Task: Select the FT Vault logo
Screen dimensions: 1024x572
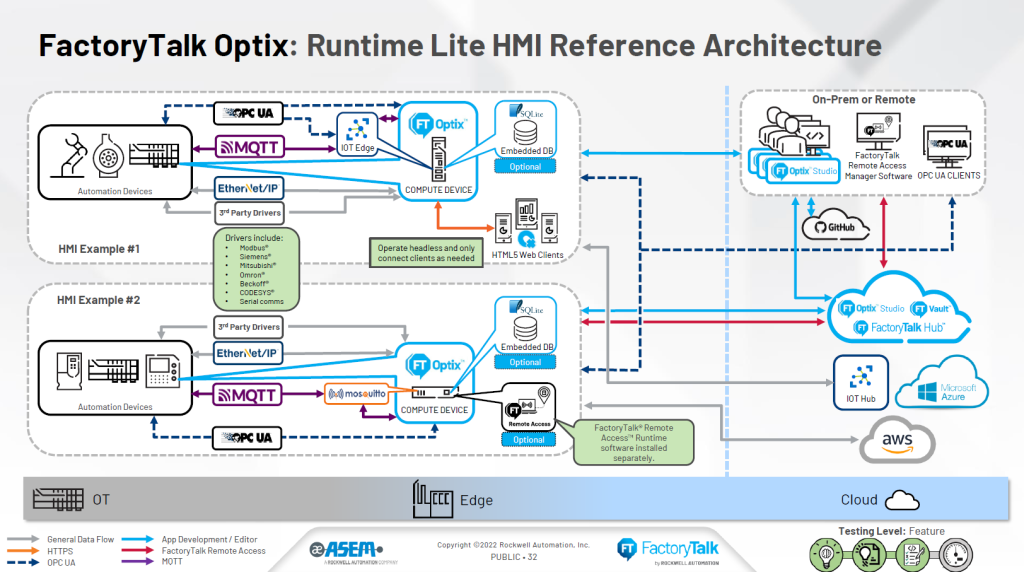Action: pyautogui.click(x=931, y=308)
